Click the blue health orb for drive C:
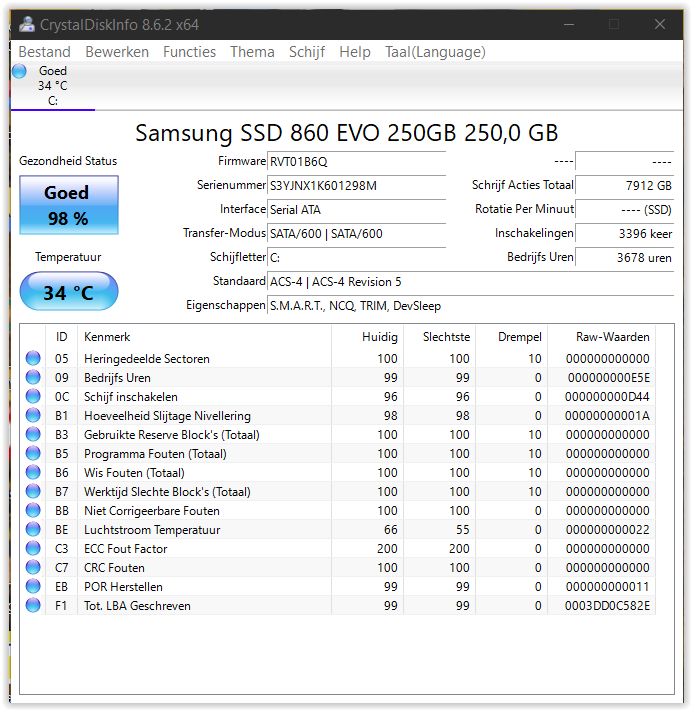692x711 pixels. tap(19, 71)
